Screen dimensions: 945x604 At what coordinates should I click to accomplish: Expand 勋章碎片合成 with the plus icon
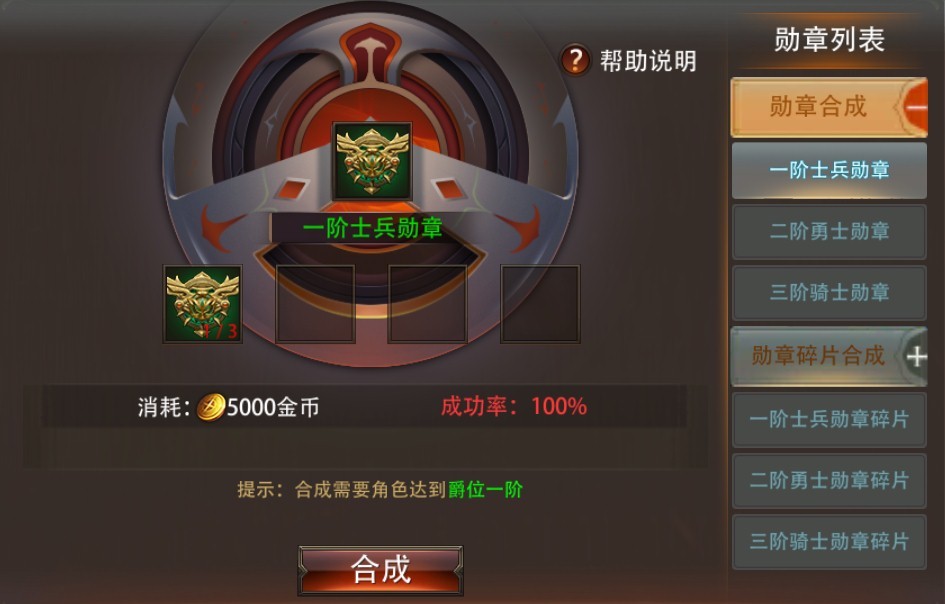[x=917, y=357]
